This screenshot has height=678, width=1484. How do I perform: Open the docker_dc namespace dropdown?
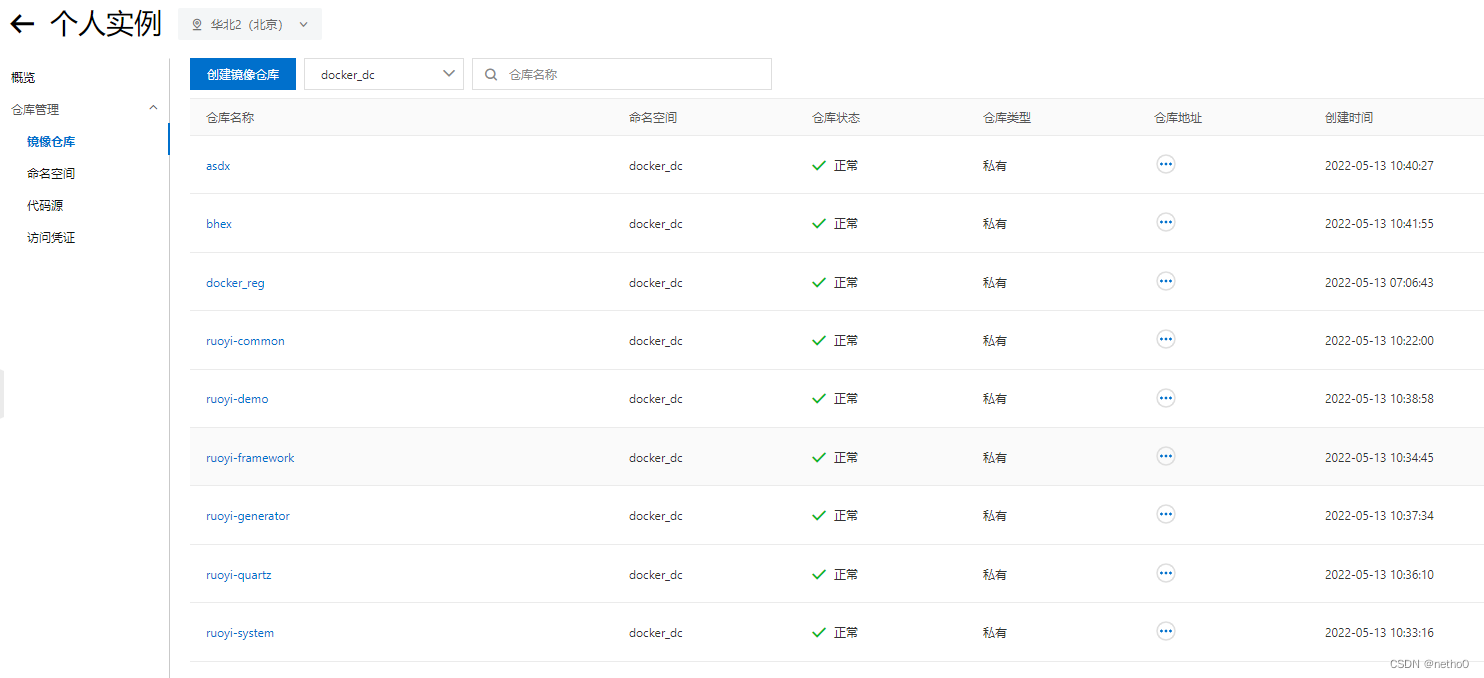tap(383, 74)
